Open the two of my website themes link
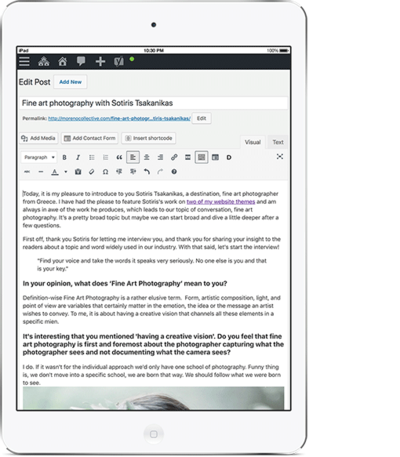 [x=221, y=202]
